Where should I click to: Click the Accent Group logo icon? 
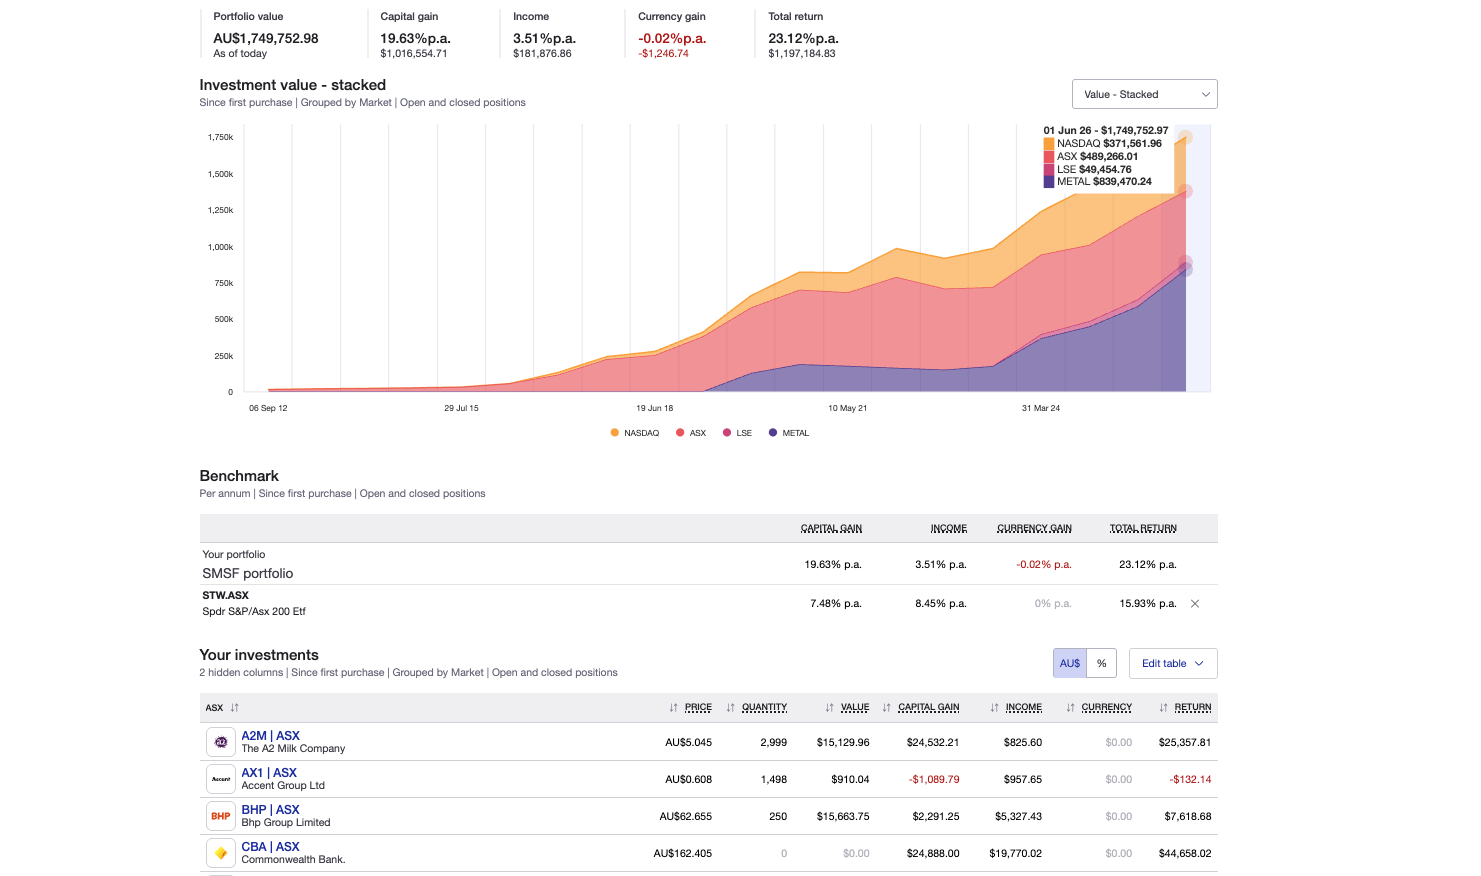[221, 779]
